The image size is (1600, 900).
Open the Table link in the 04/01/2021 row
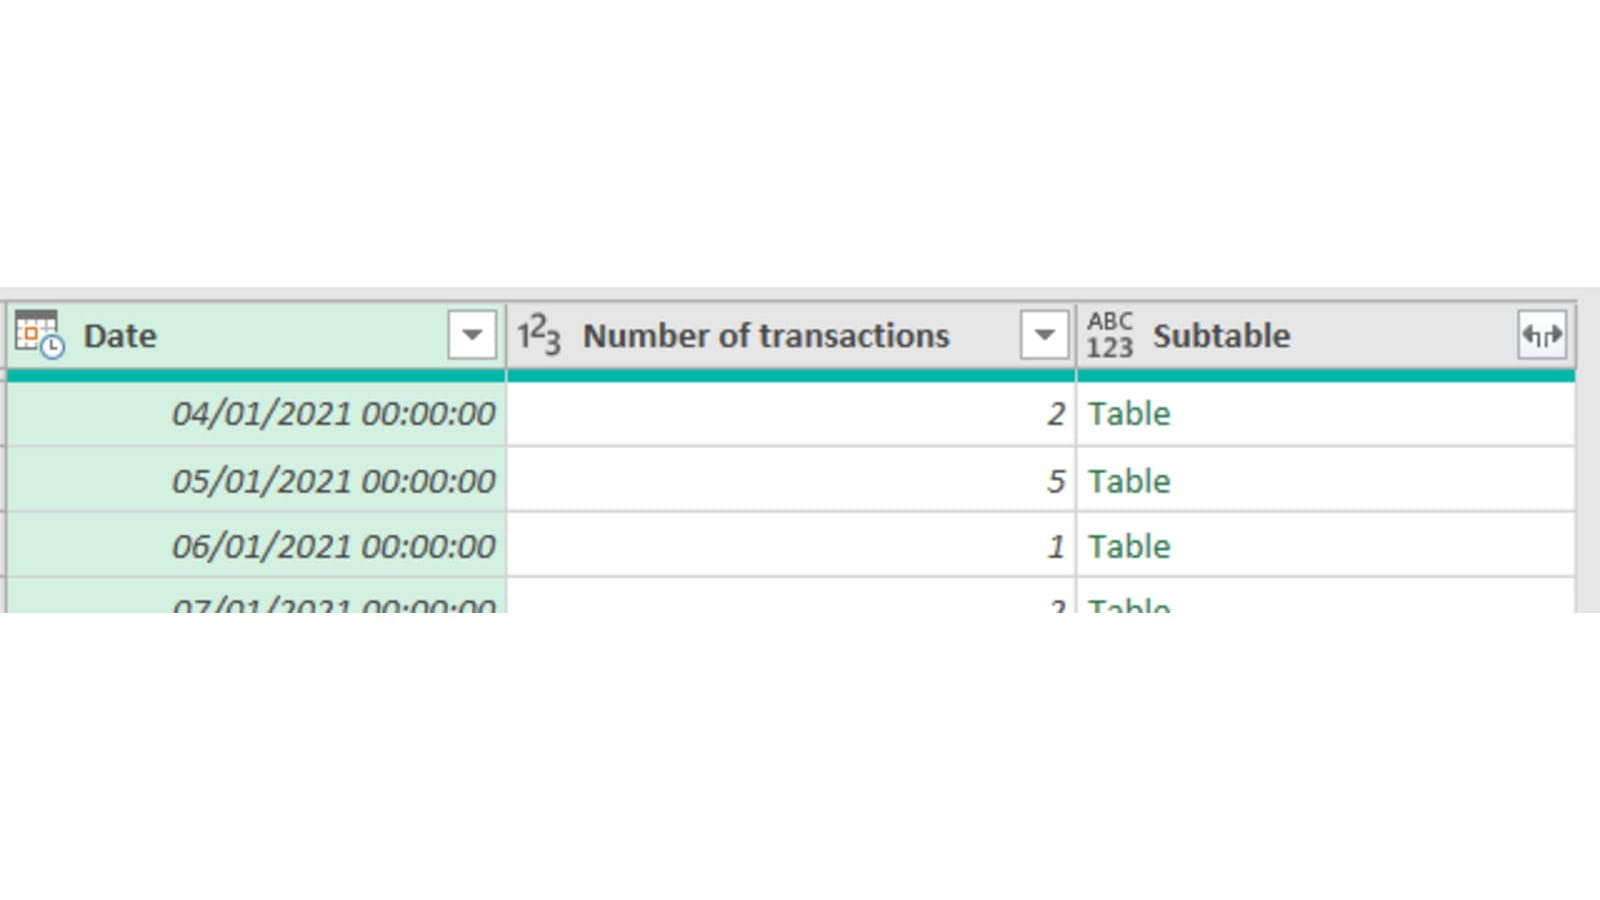coord(1129,414)
